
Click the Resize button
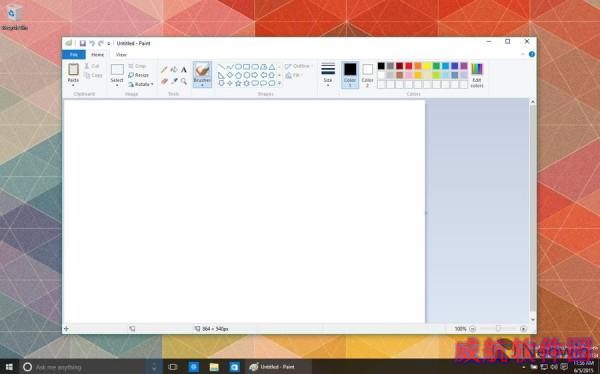[139, 75]
